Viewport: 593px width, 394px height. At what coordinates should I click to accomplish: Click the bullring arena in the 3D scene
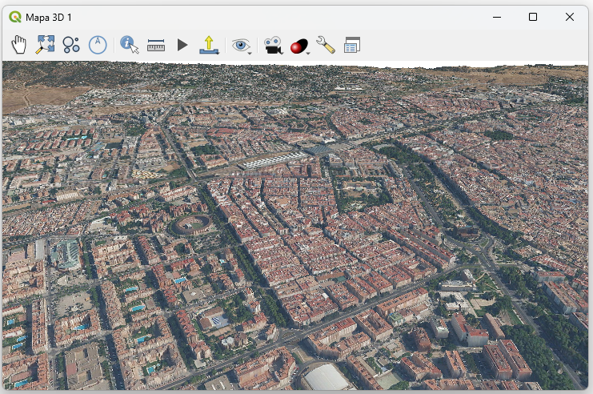[x=193, y=224]
